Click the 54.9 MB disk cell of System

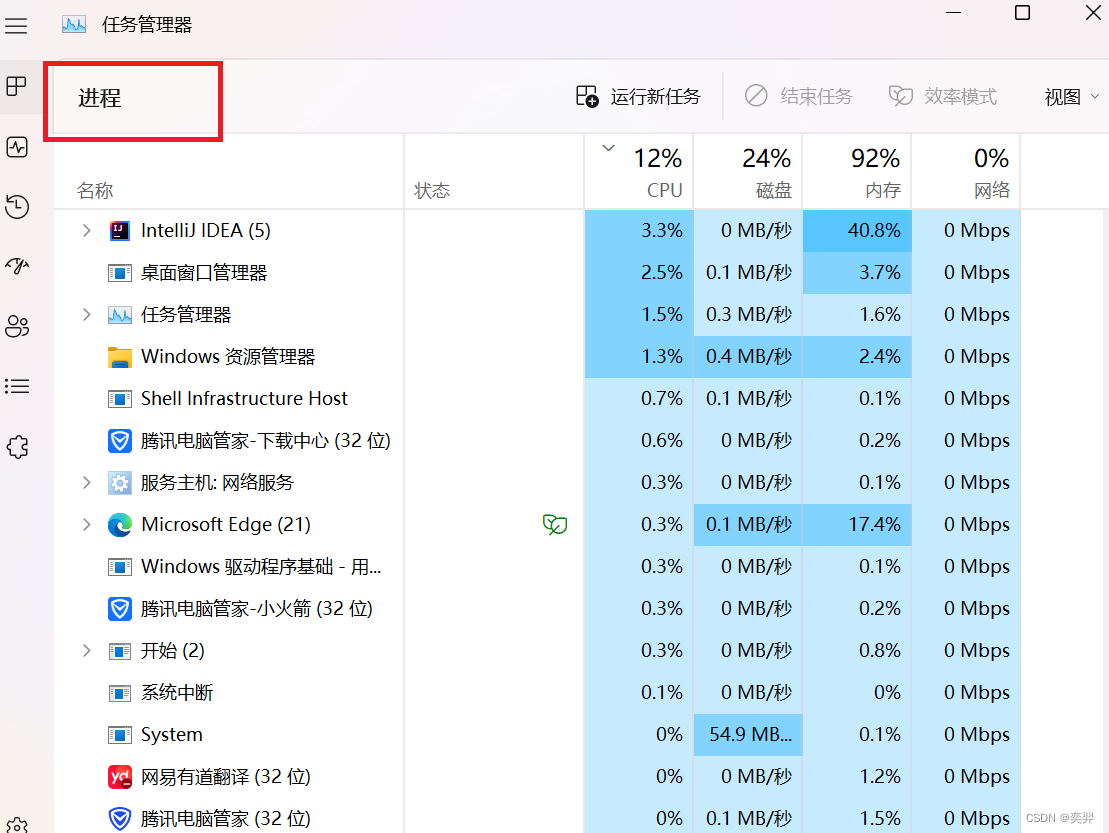point(748,735)
